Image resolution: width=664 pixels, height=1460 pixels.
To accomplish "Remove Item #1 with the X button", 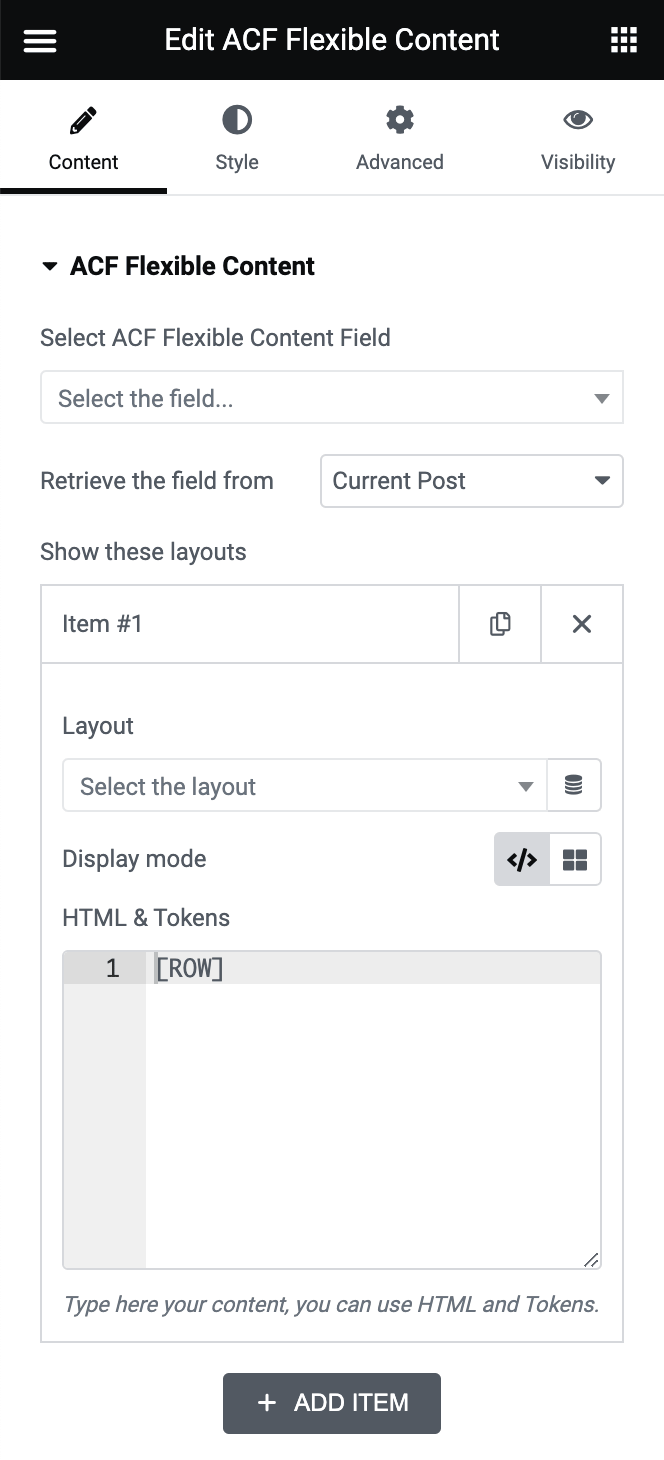I will tap(581, 623).
